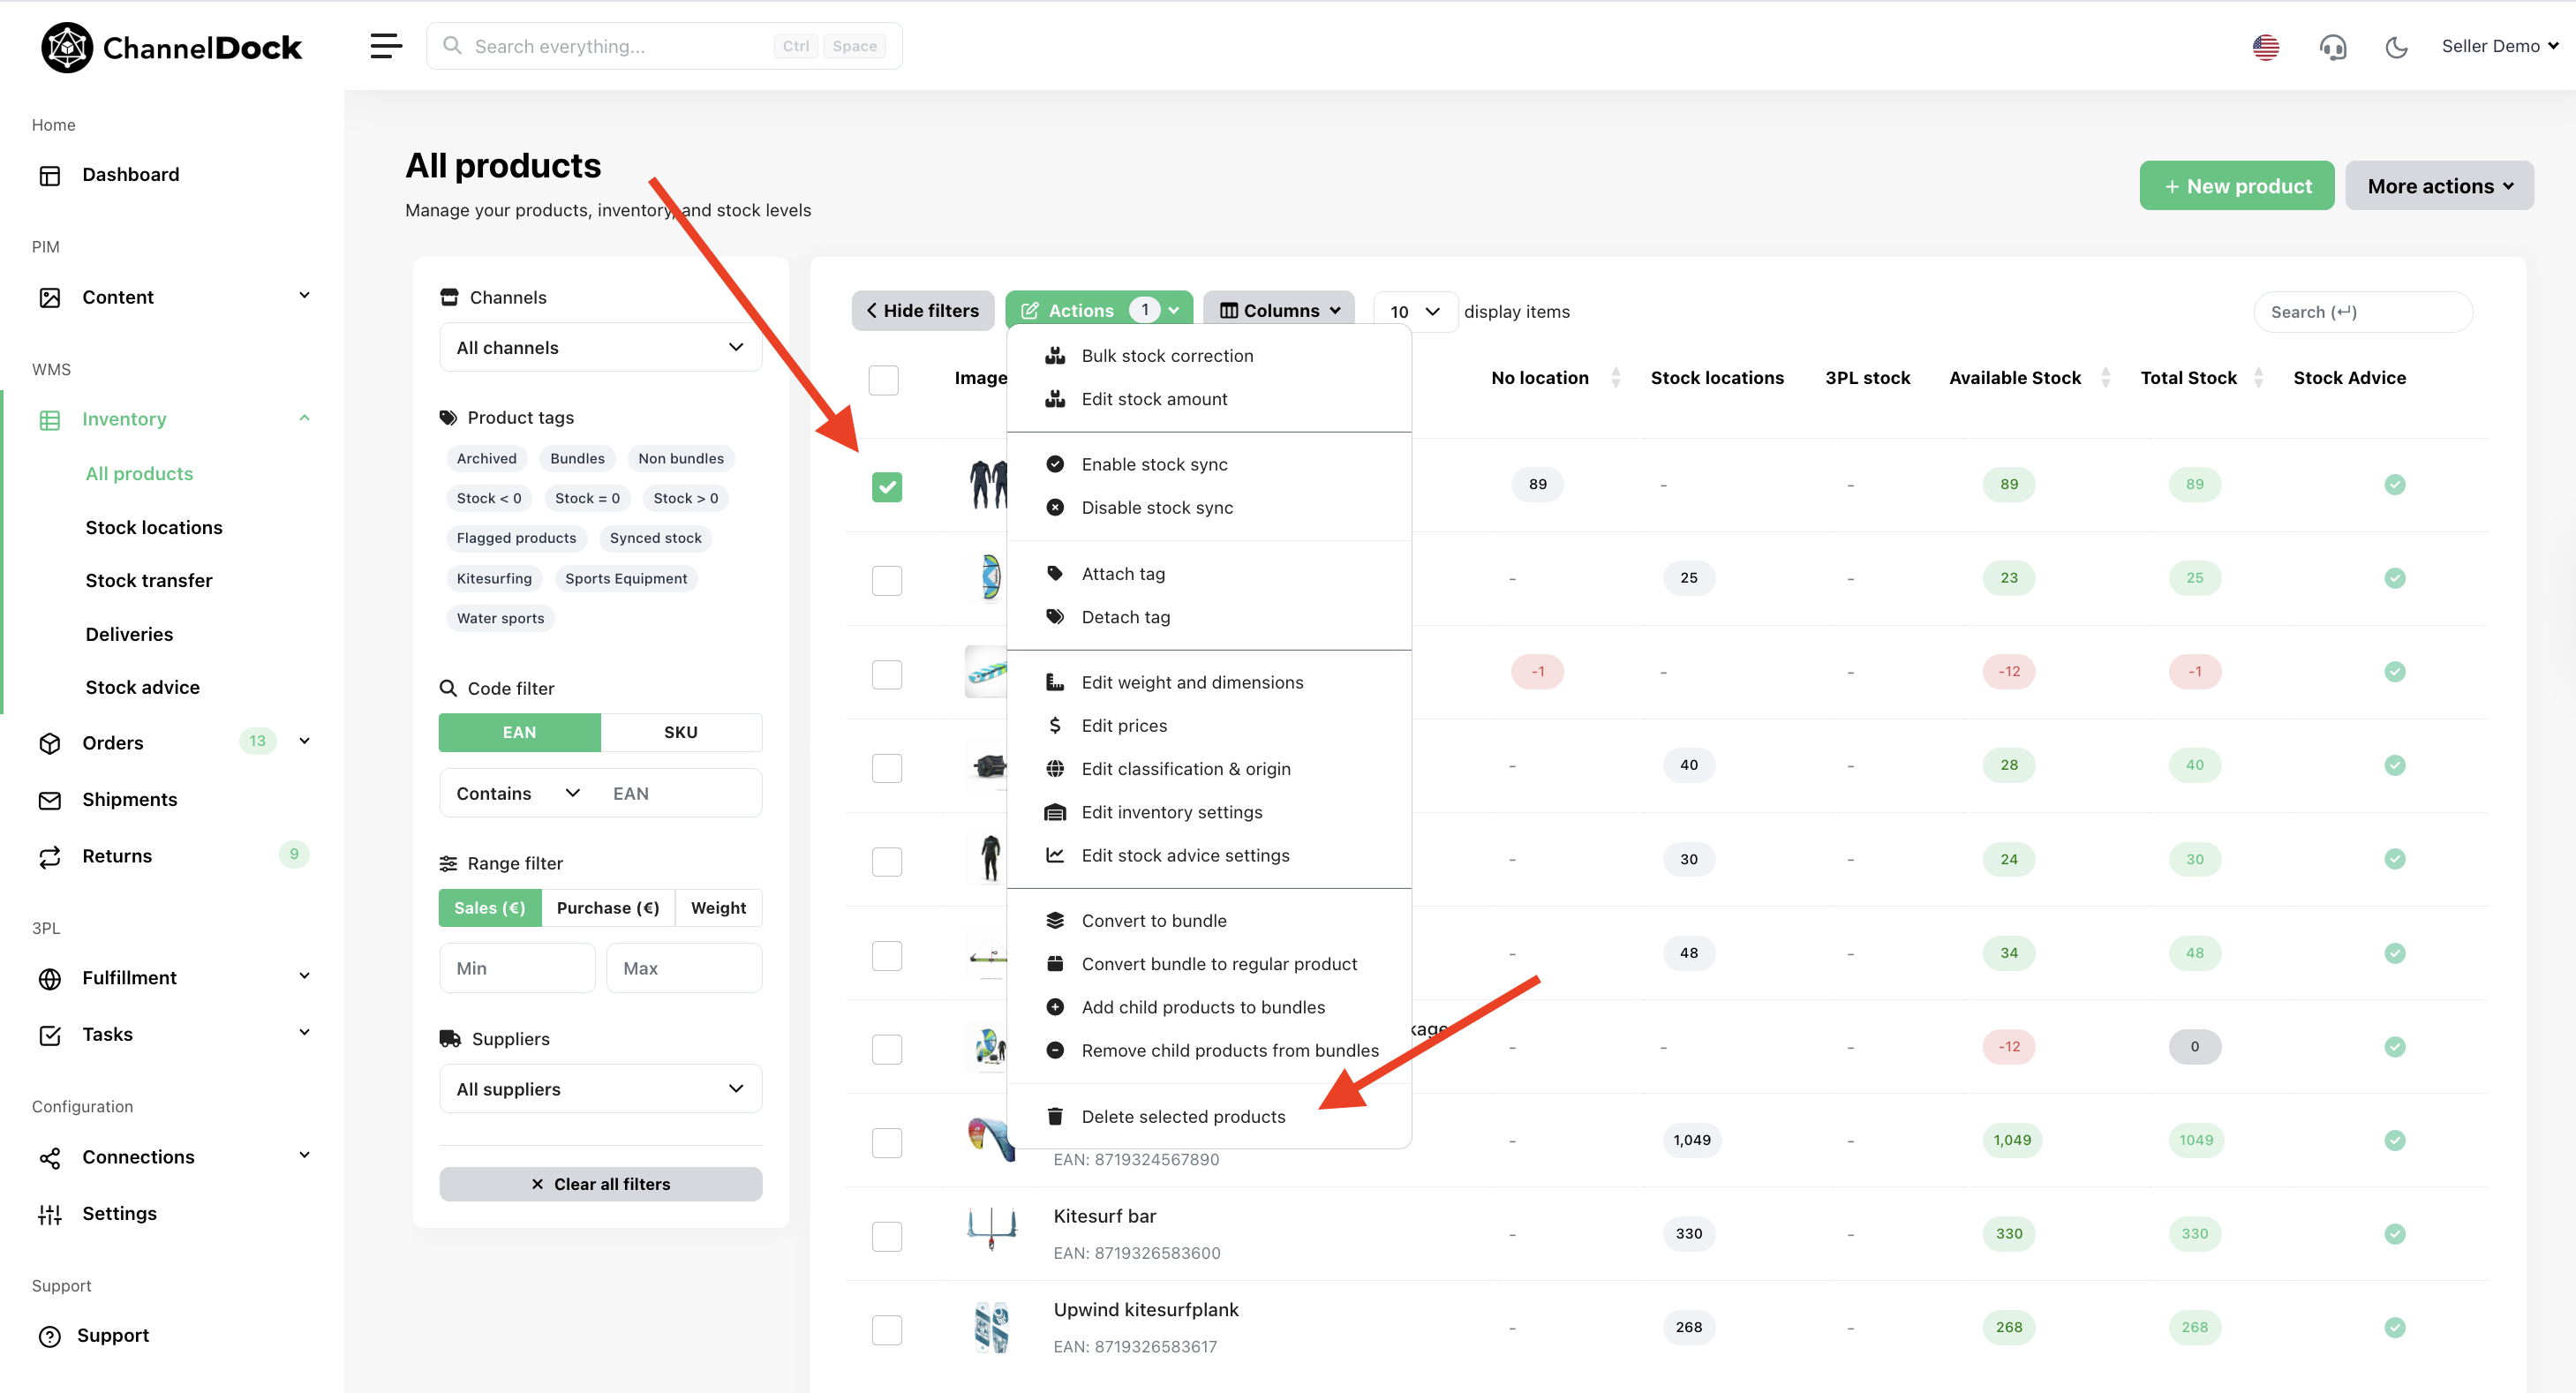Screen dimensions: 2576x1393
Task: Click the US flag language icon
Action: (2265, 47)
